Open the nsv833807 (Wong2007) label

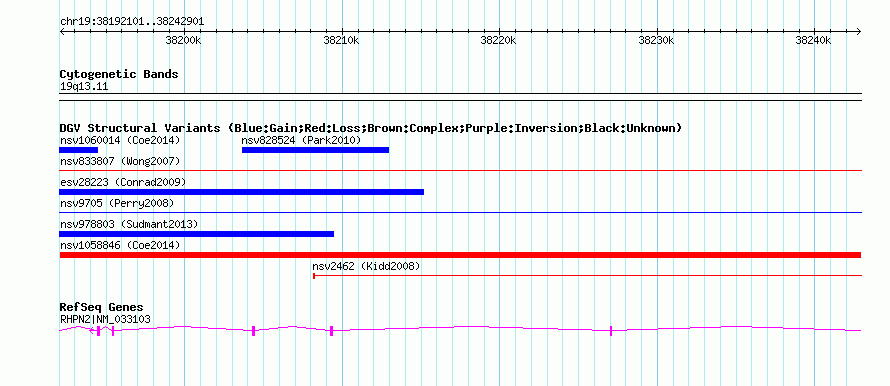coord(120,161)
